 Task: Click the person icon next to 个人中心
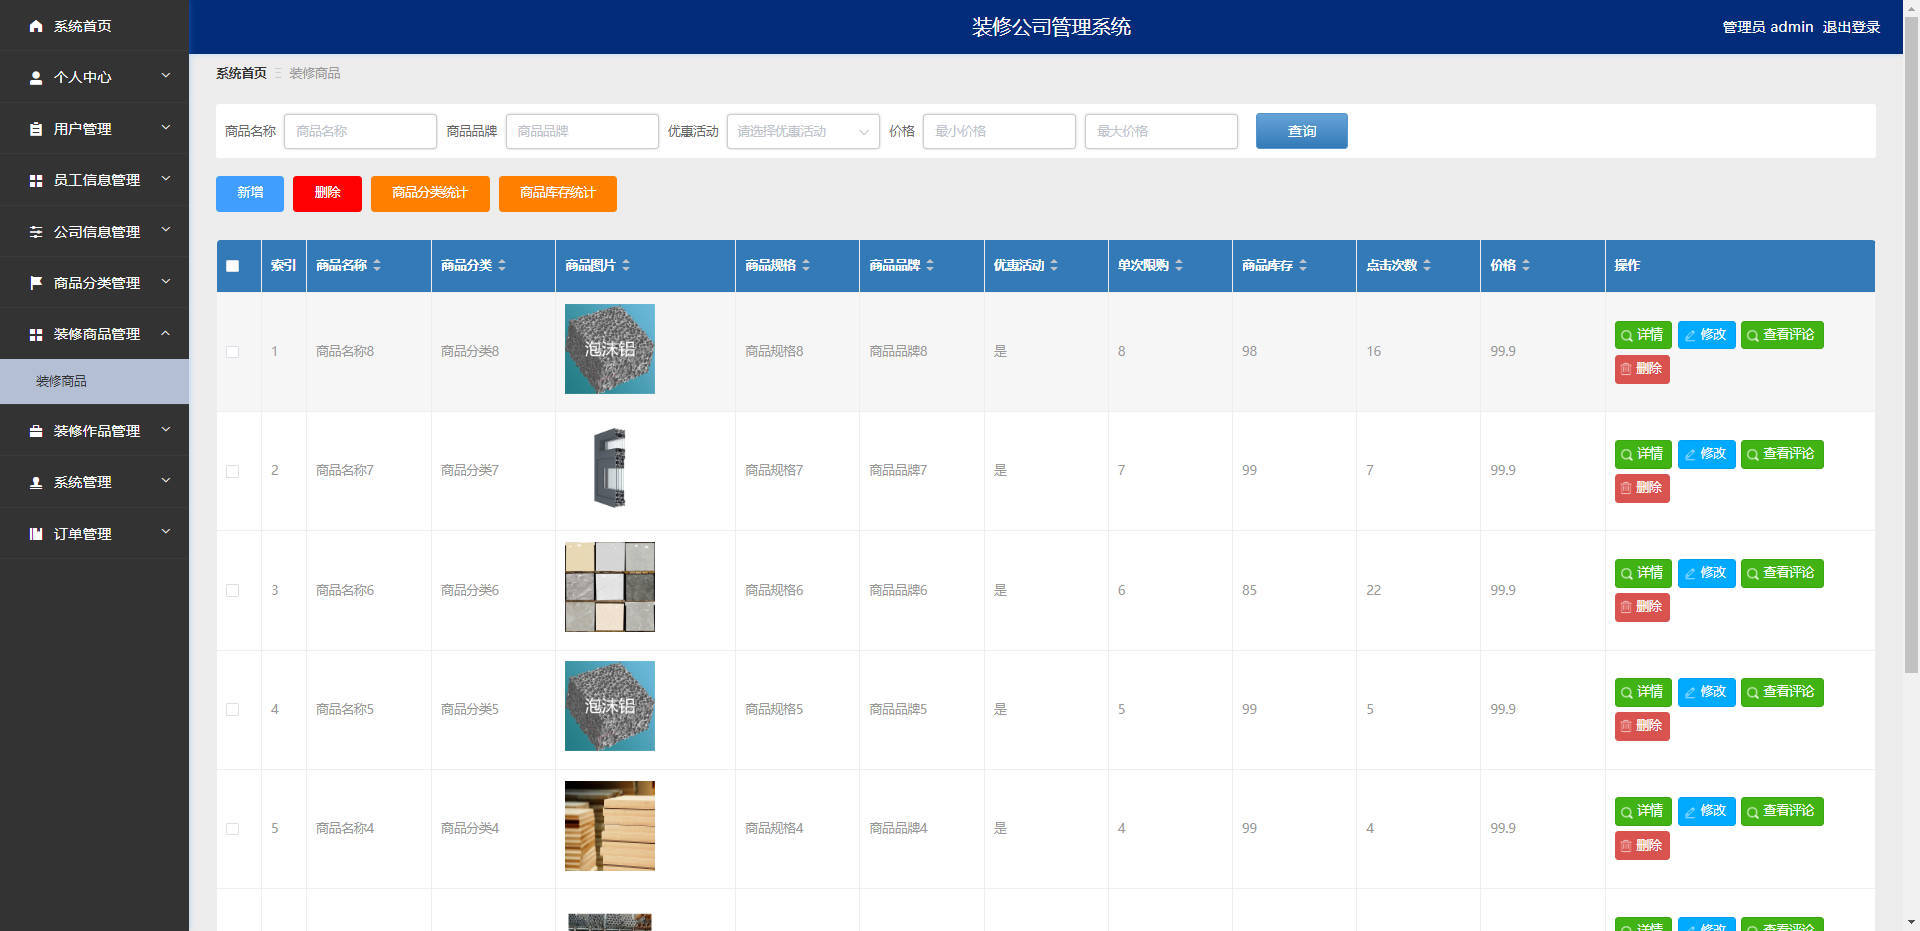tap(36, 77)
